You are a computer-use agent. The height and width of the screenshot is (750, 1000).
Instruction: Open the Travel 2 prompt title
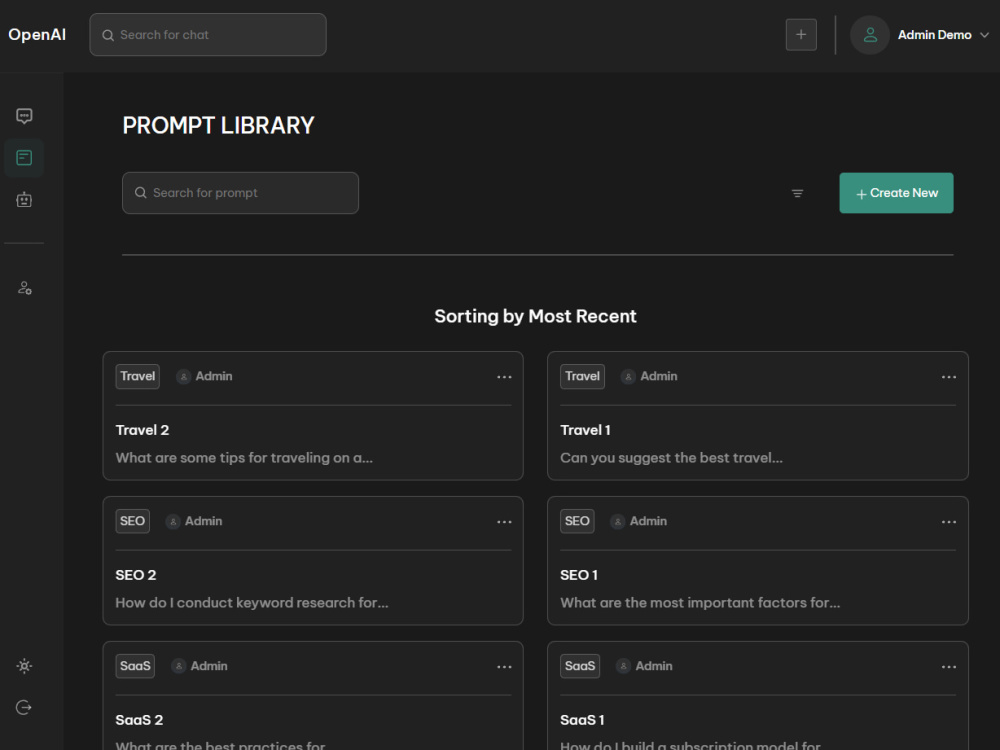(142, 430)
